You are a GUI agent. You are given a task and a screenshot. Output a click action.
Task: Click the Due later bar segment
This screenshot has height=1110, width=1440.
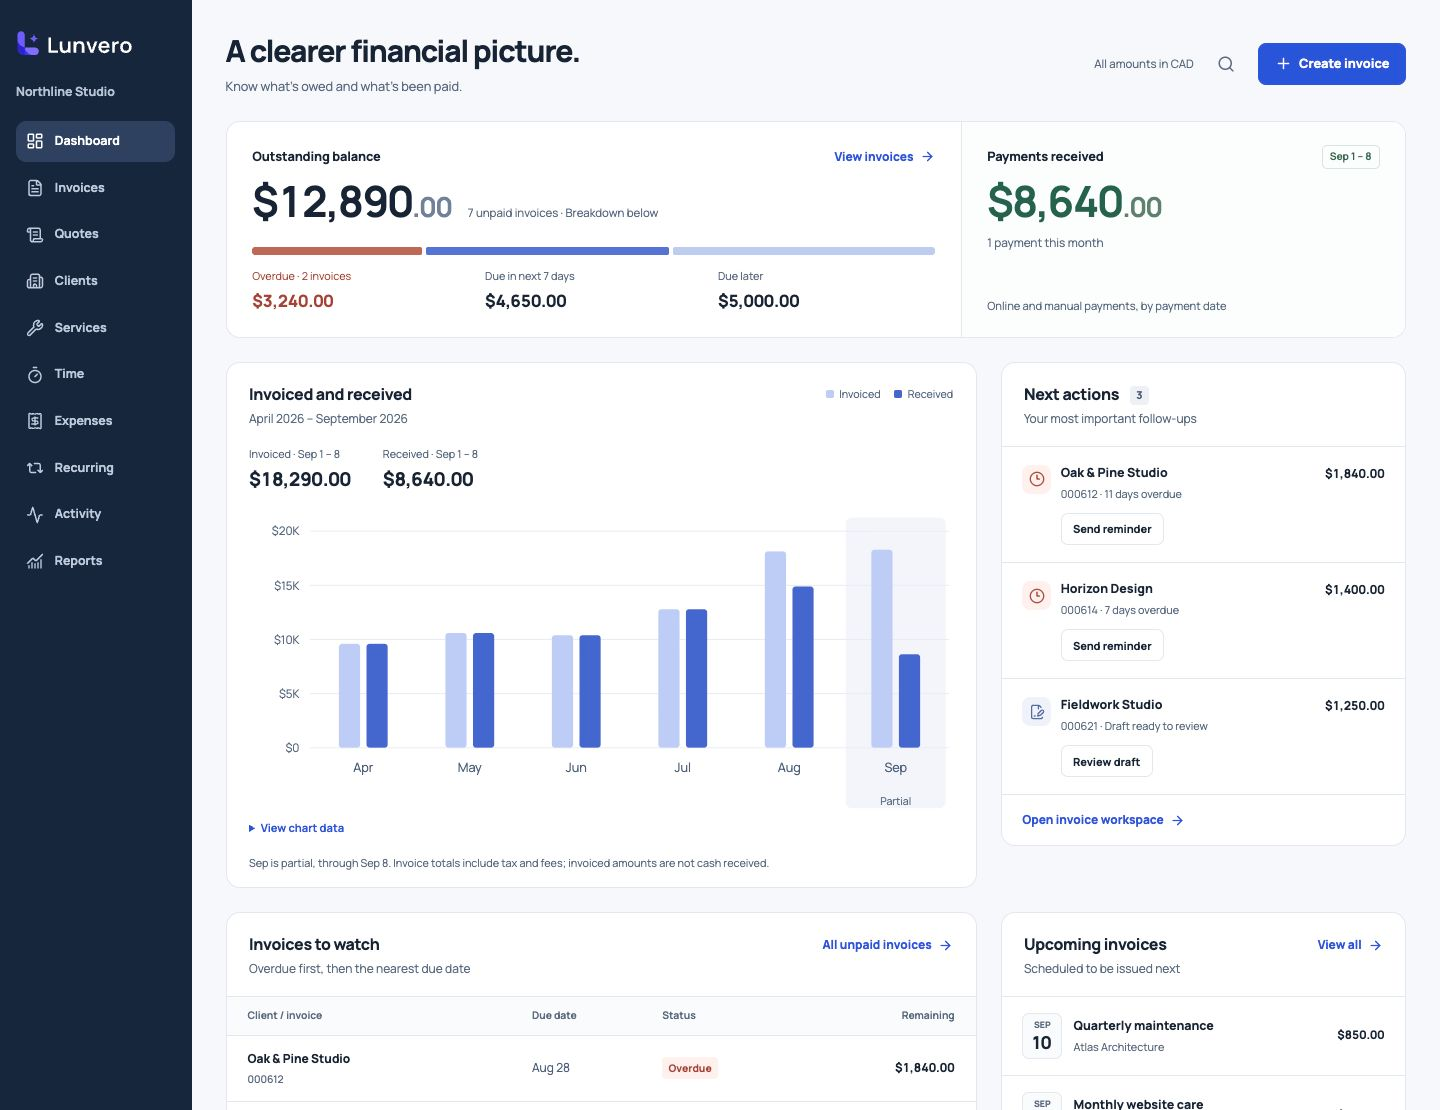804,251
